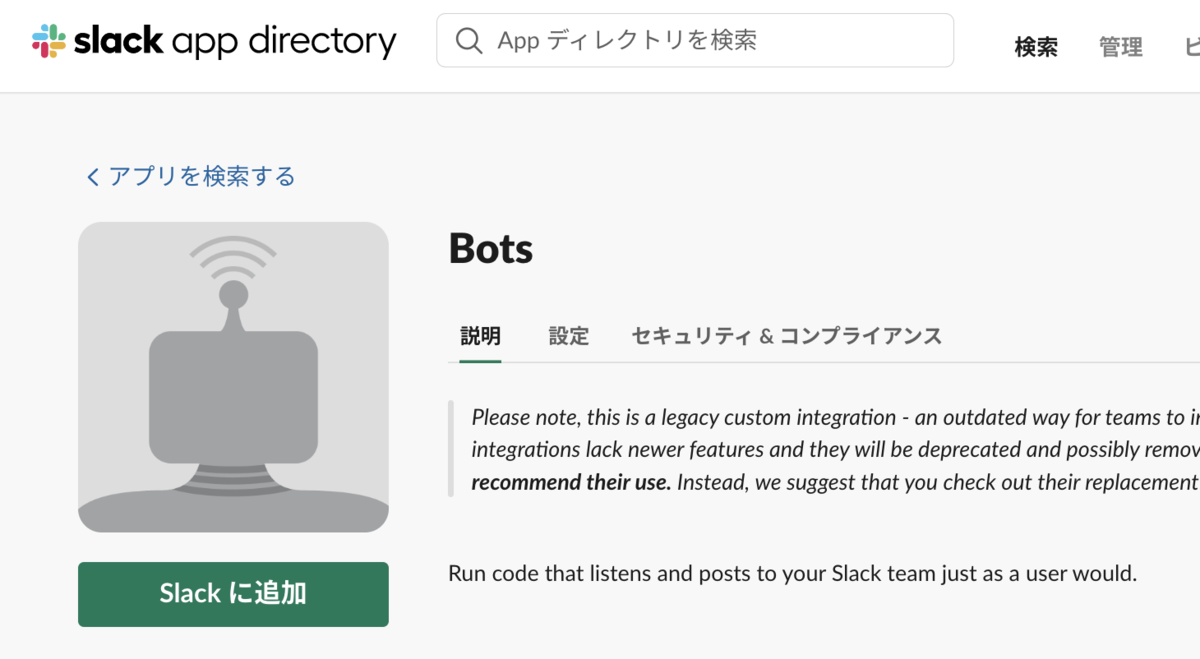
Task: Click the Bots app title heading
Action: coord(490,249)
